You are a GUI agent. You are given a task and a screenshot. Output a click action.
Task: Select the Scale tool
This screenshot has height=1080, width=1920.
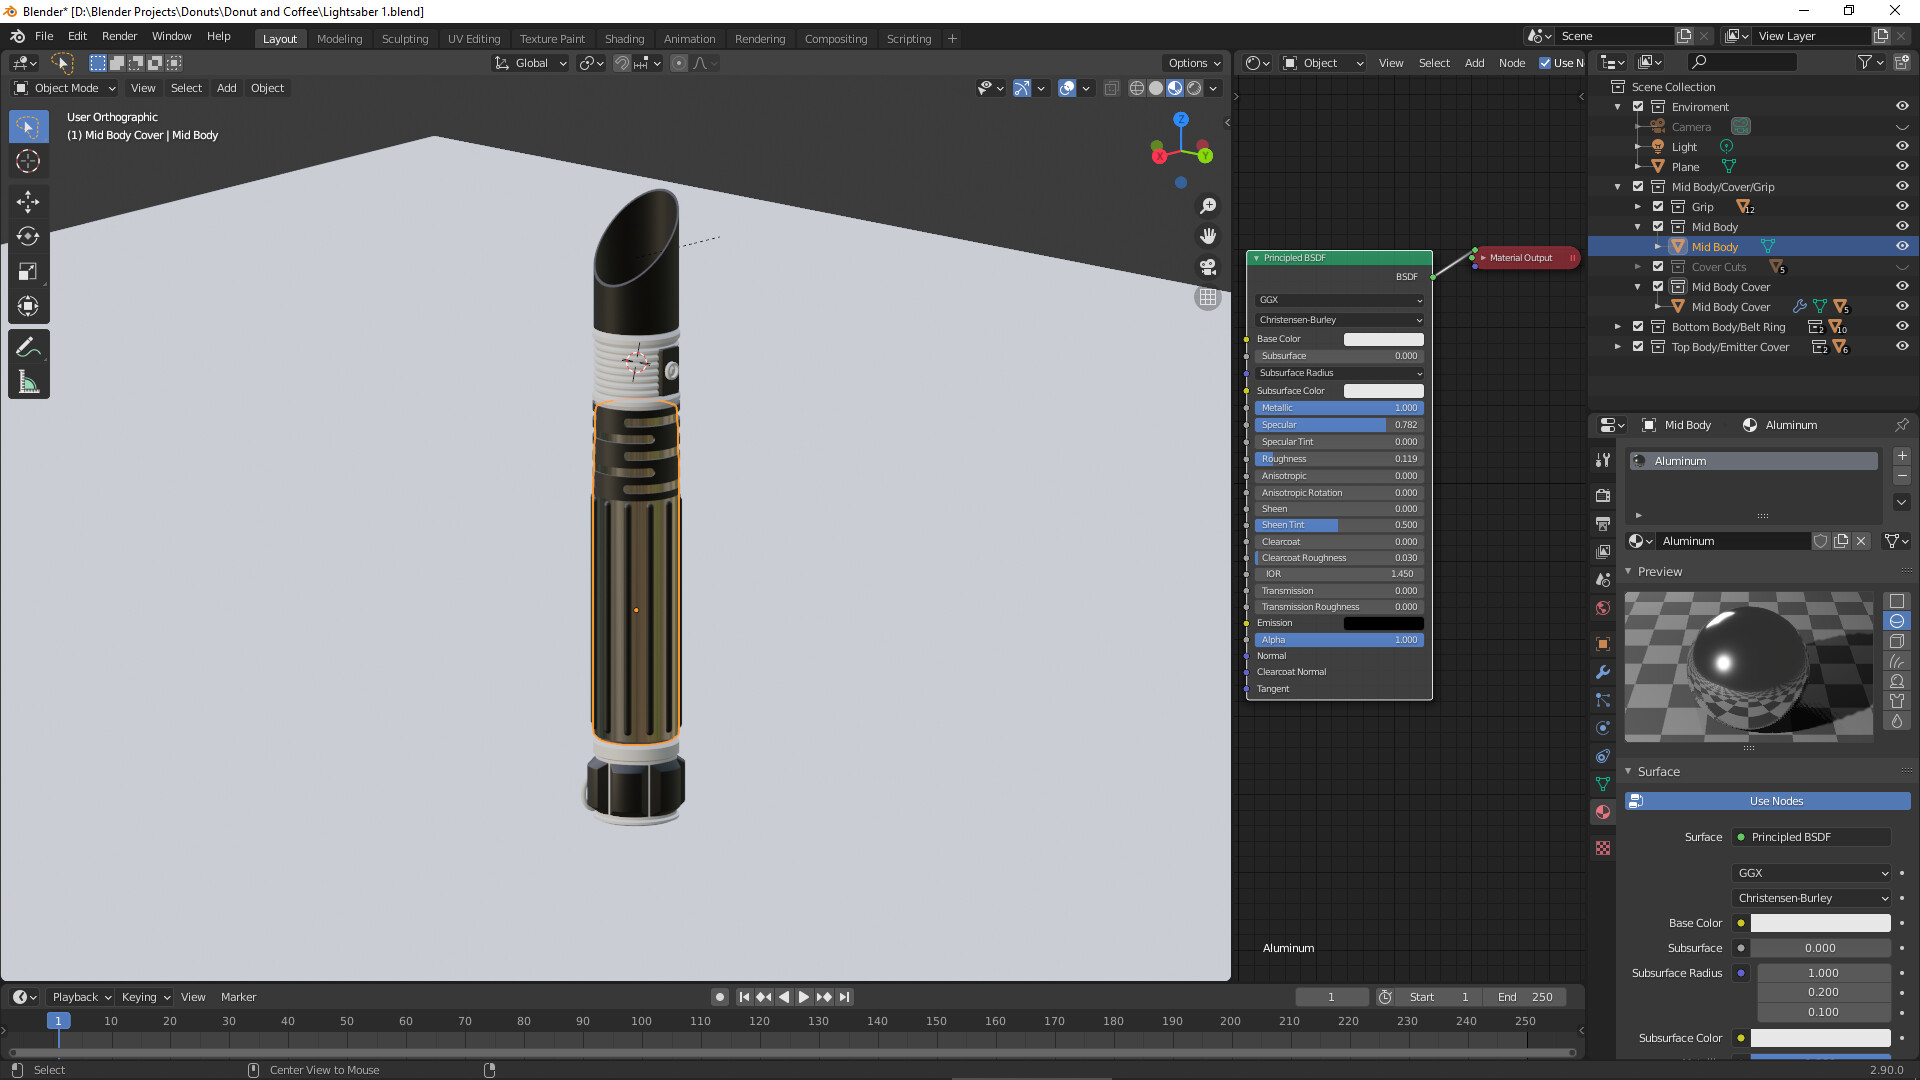pos(28,271)
